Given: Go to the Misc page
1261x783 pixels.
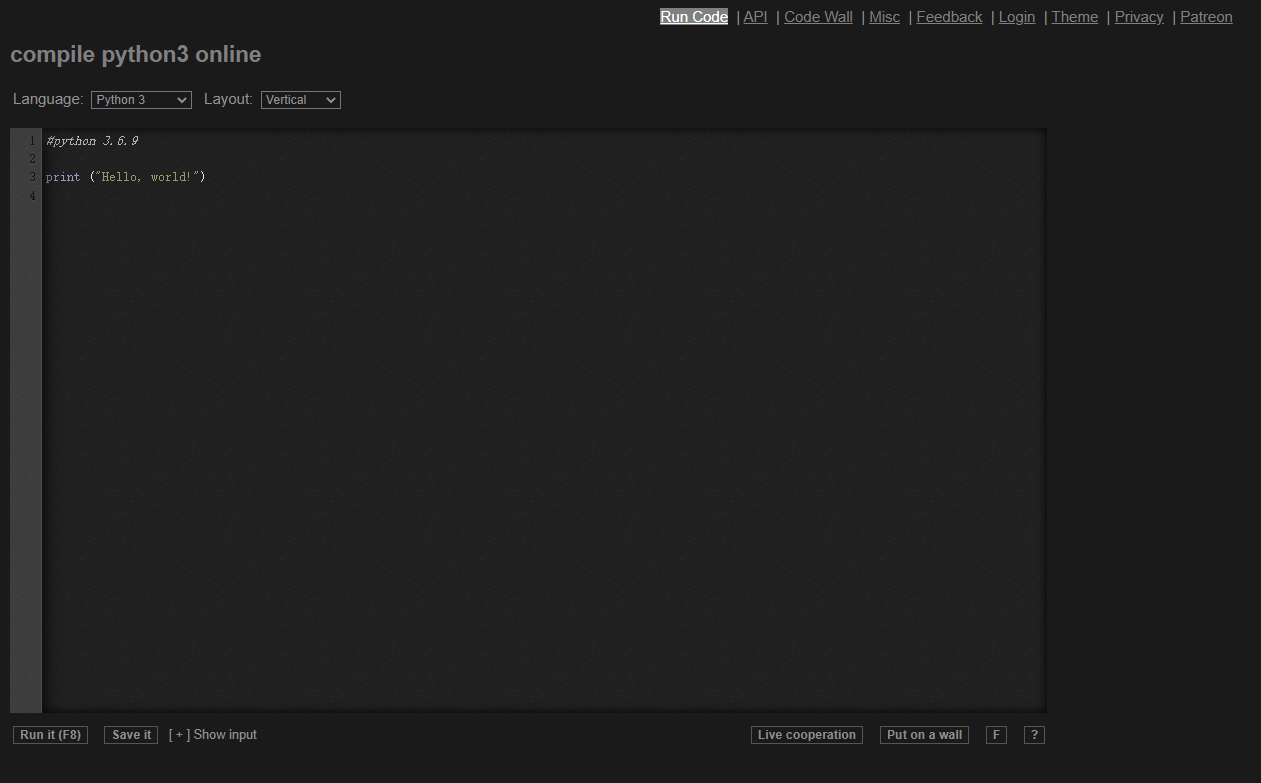Looking at the screenshot, I should coord(884,17).
